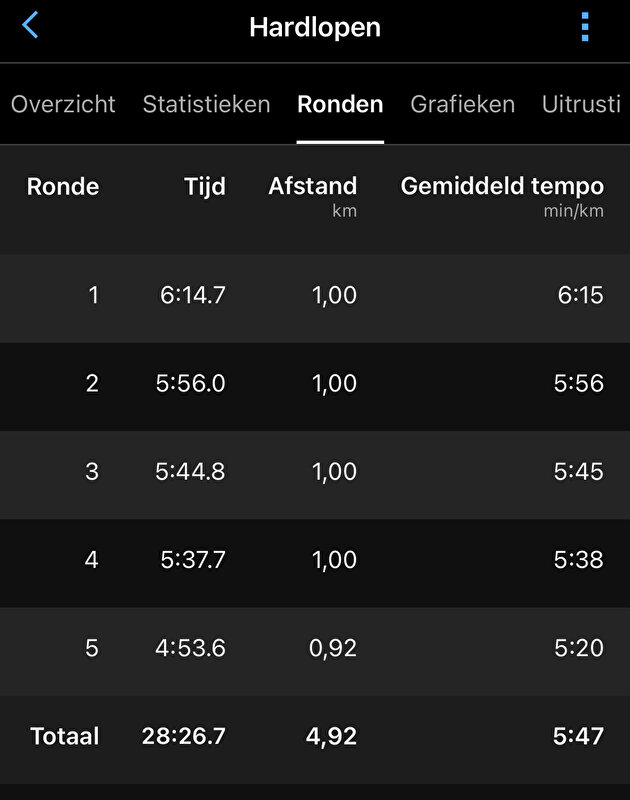Select the Ronden tab

click(x=340, y=104)
